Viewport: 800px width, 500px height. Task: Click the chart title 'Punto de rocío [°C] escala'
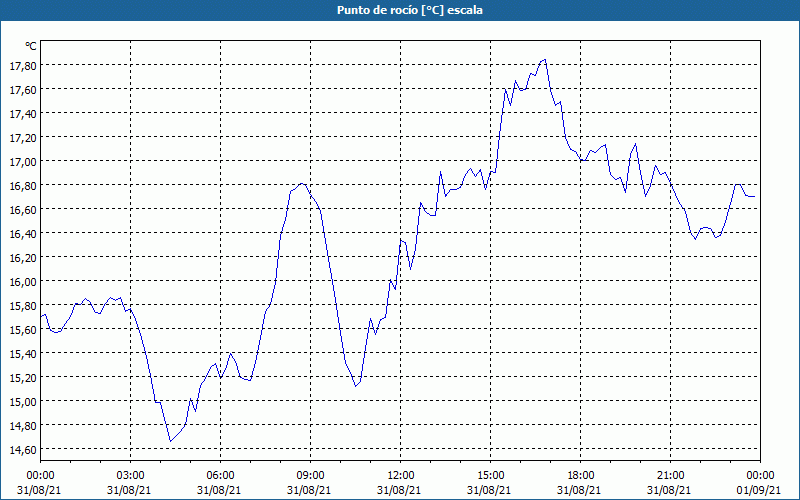(410, 10)
